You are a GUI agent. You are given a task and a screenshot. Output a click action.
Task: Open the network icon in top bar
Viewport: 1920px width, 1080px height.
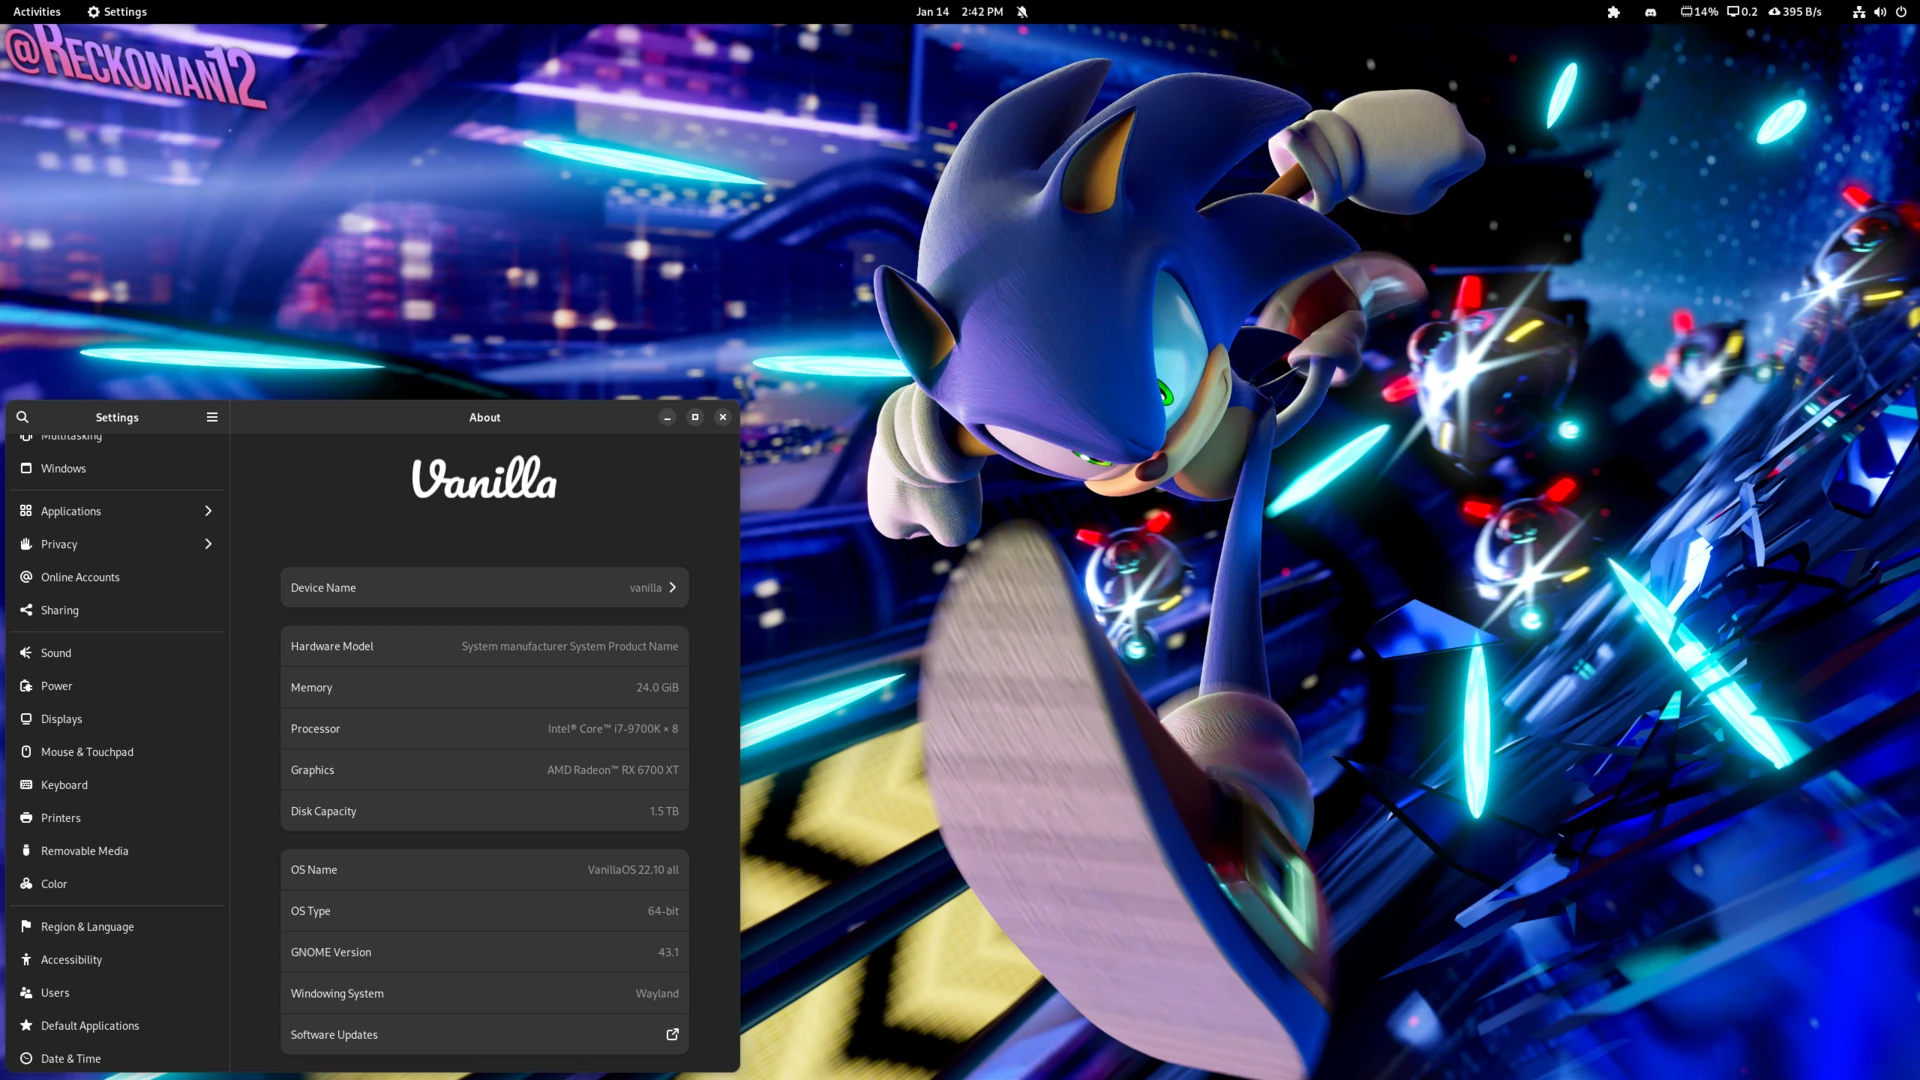pos(1858,12)
